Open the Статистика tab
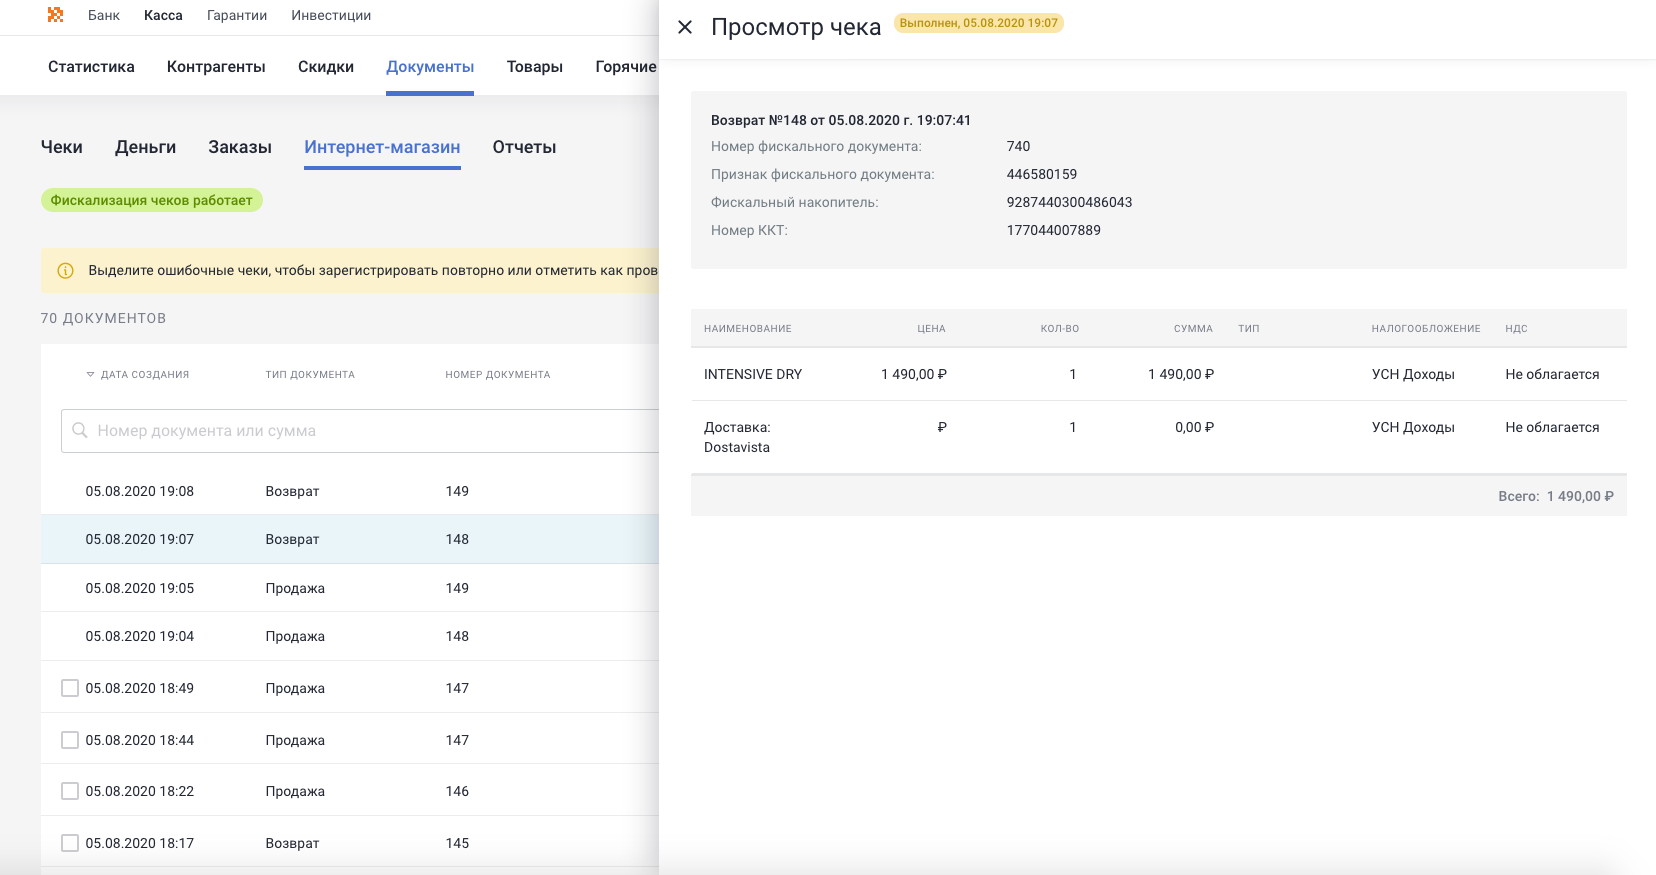The image size is (1656, 875). point(91,67)
